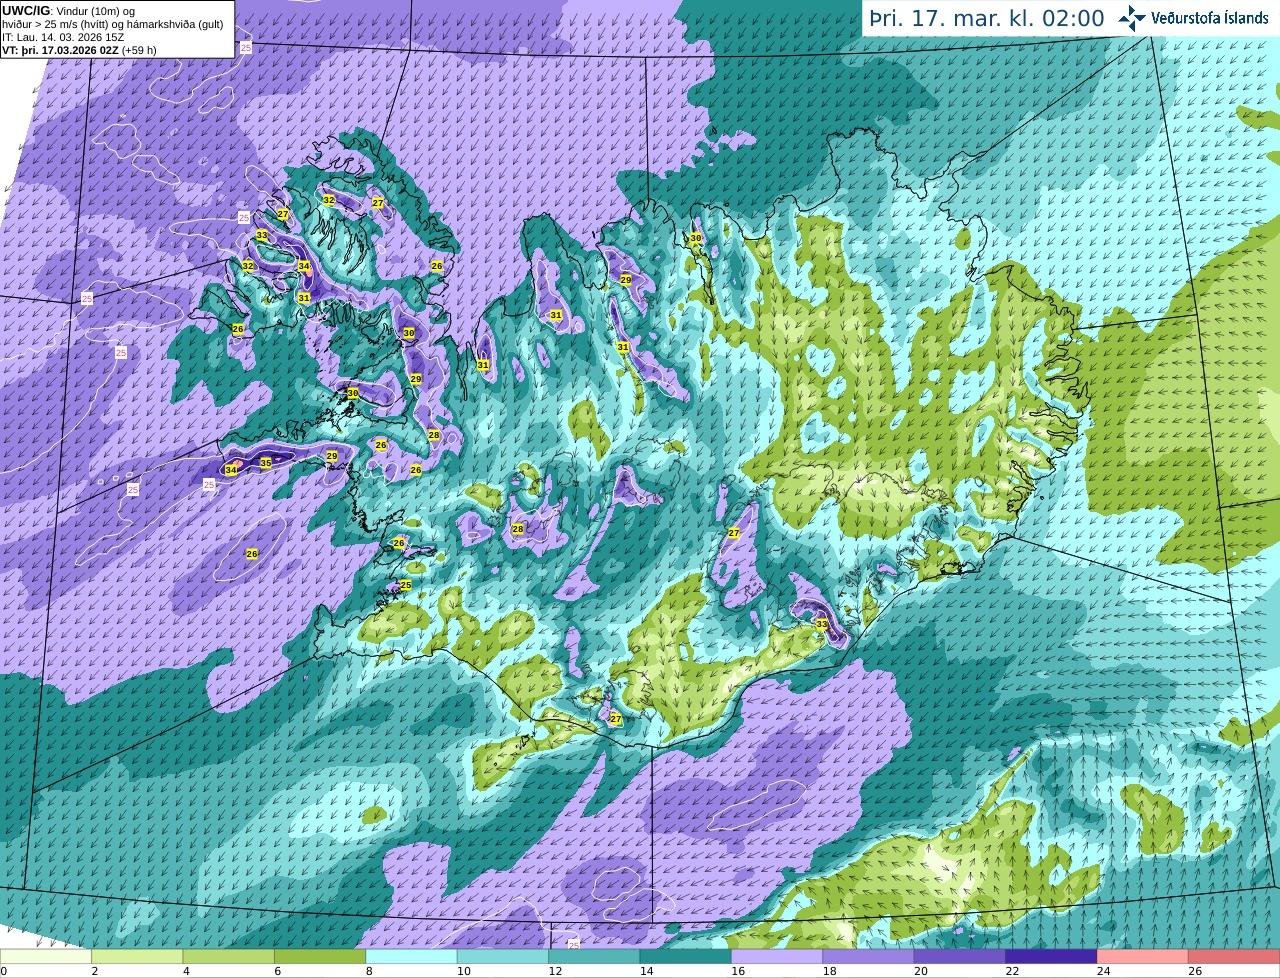Click legend scale value 2
This screenshot has width=1280, height=978.
(95, 971)
